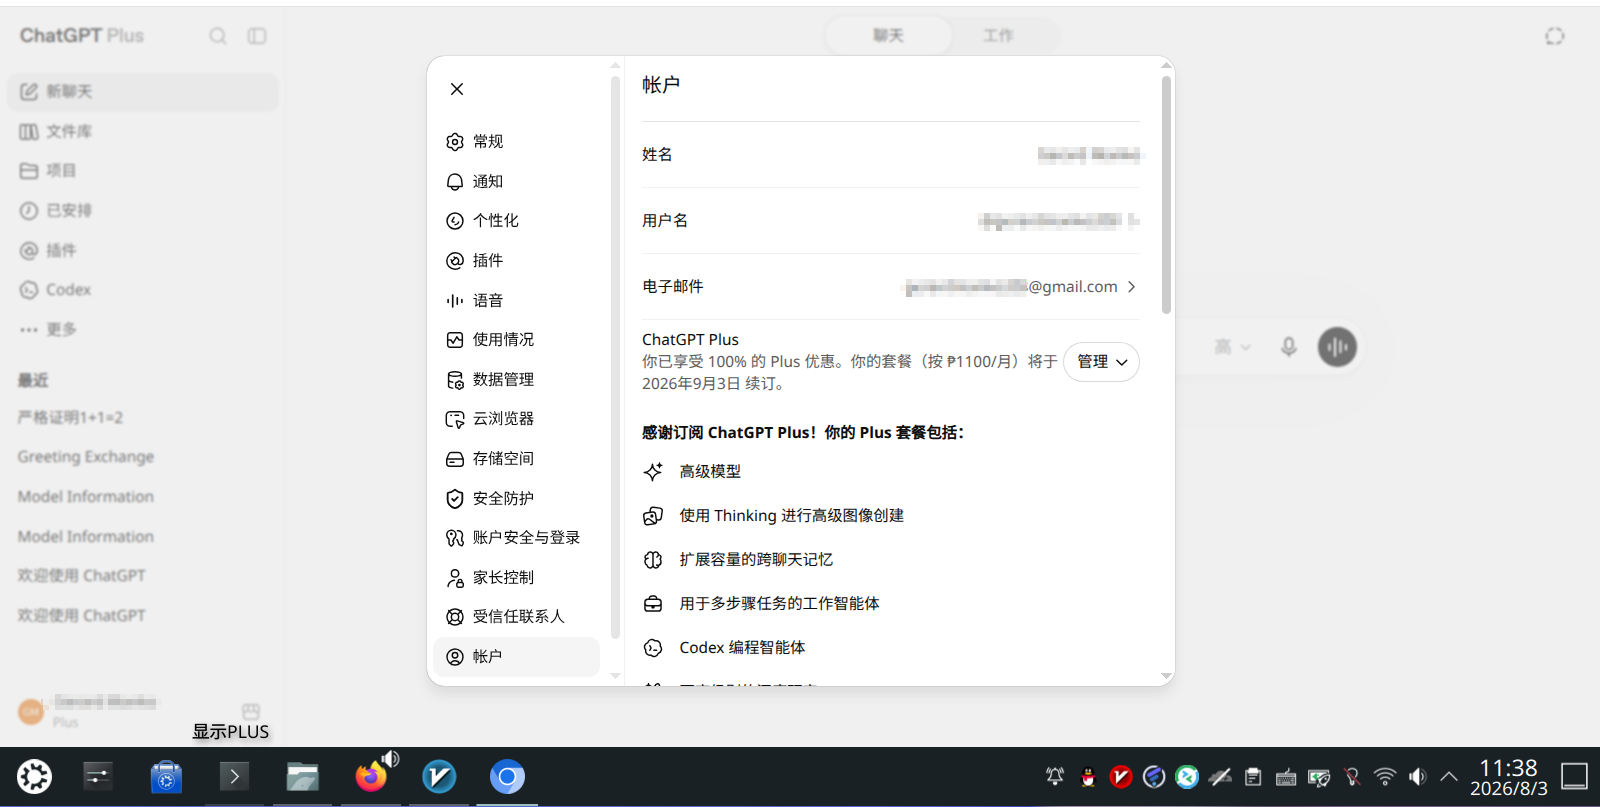This screenshot has height=807, width=1600.
Task: Click the keyboard icon in the system tray
Action: point(1286,777)
